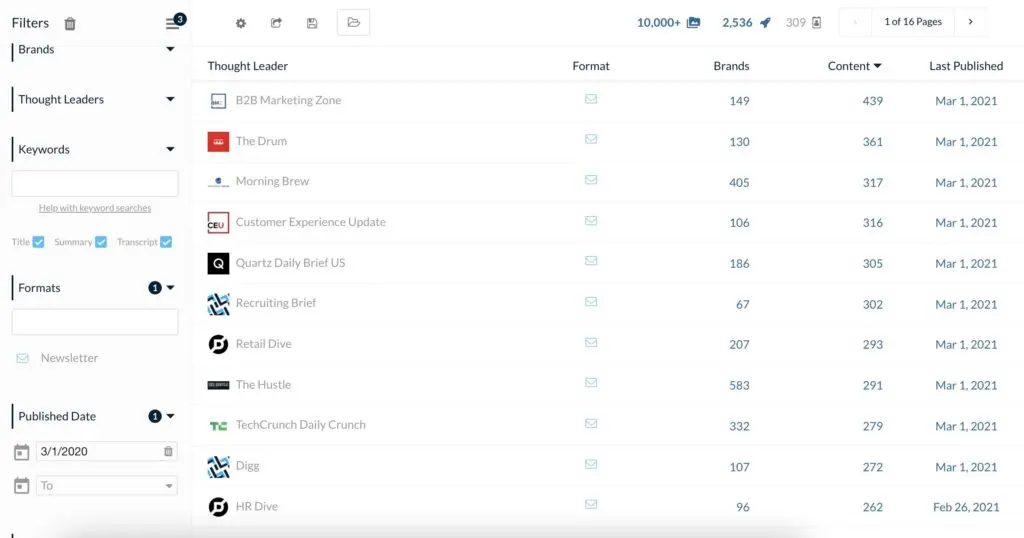Toggle the Summary checkbox
This screenshot has width=1024, height=538.
click(101, 242)
